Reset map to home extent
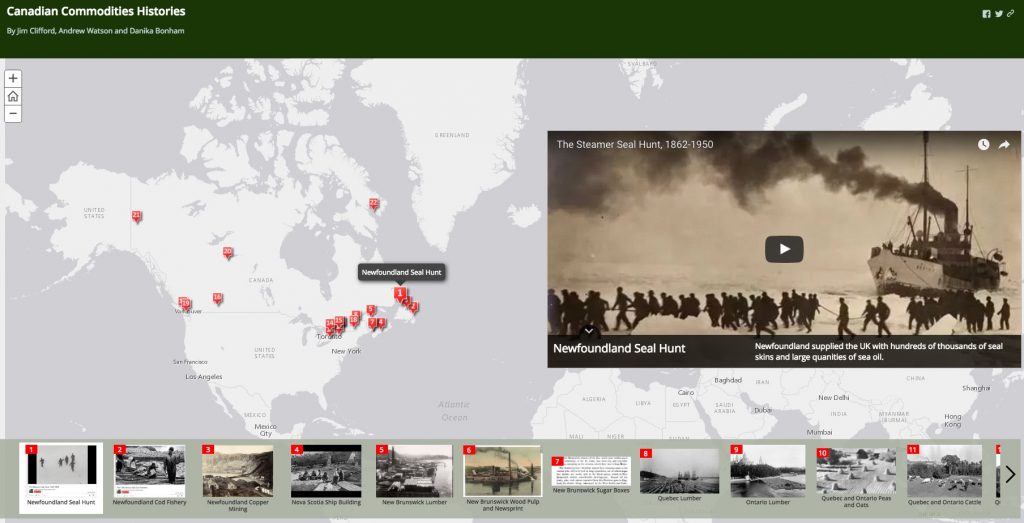 13,96
